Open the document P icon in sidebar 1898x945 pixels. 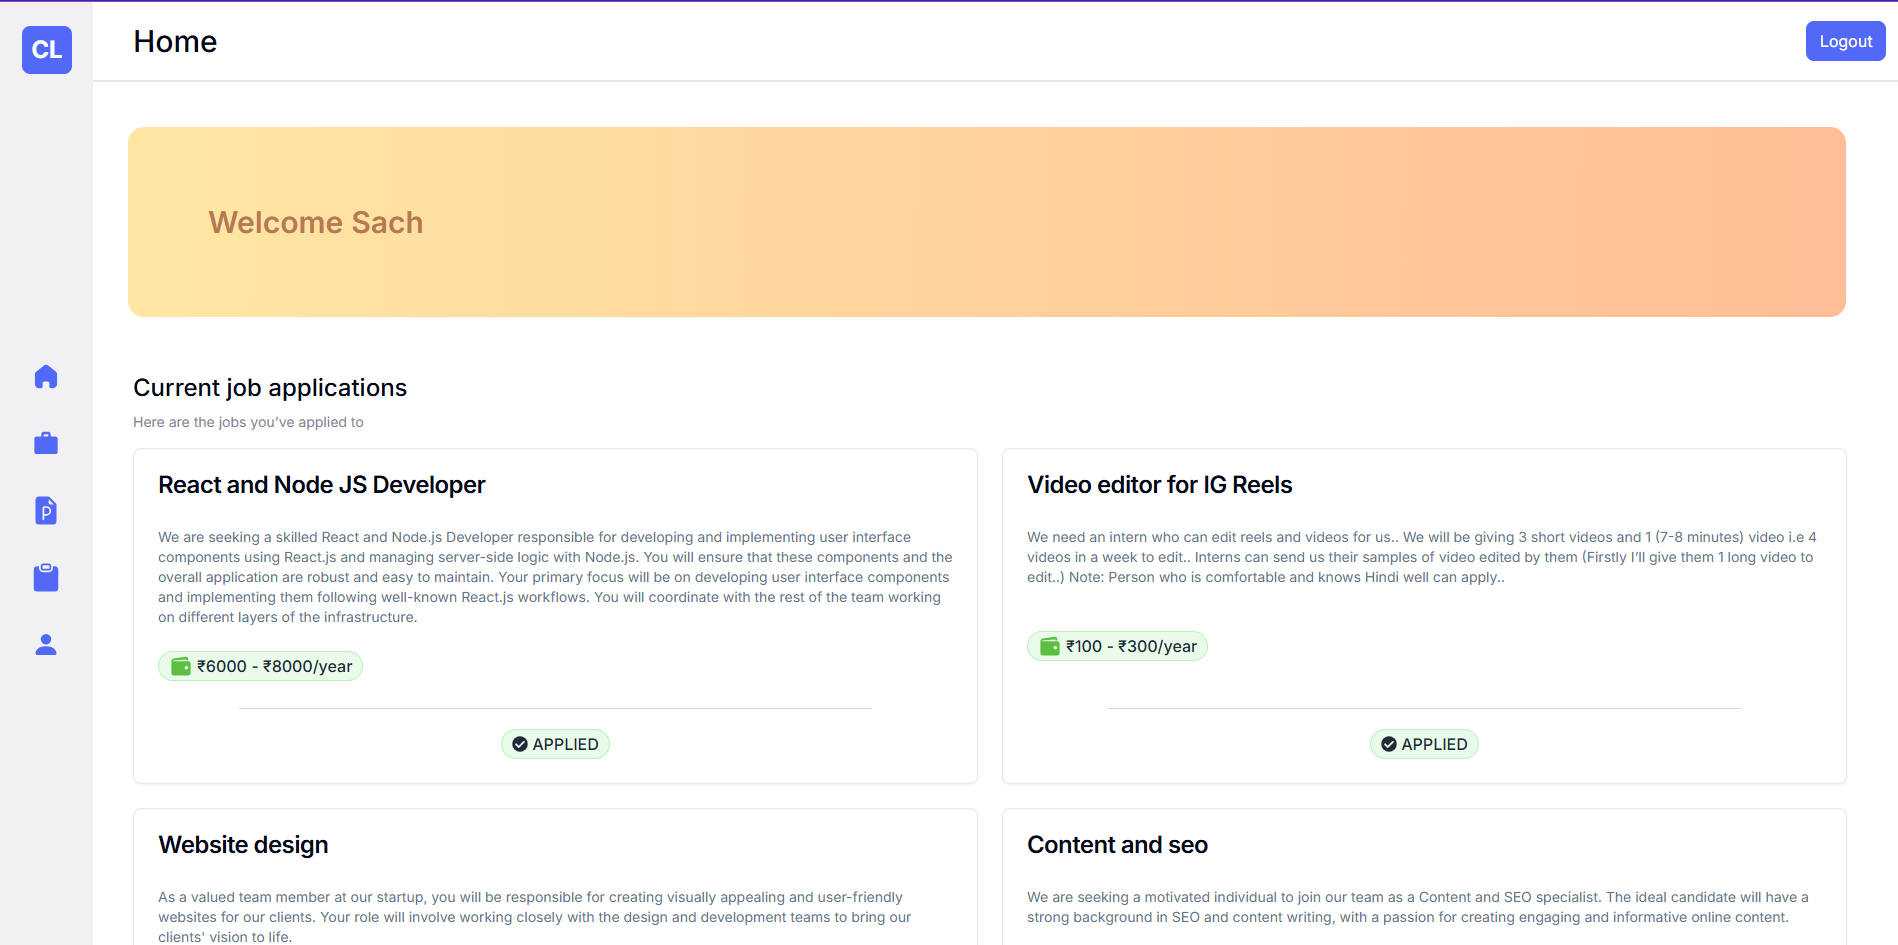pyautogui.click(x=46, y=511)
